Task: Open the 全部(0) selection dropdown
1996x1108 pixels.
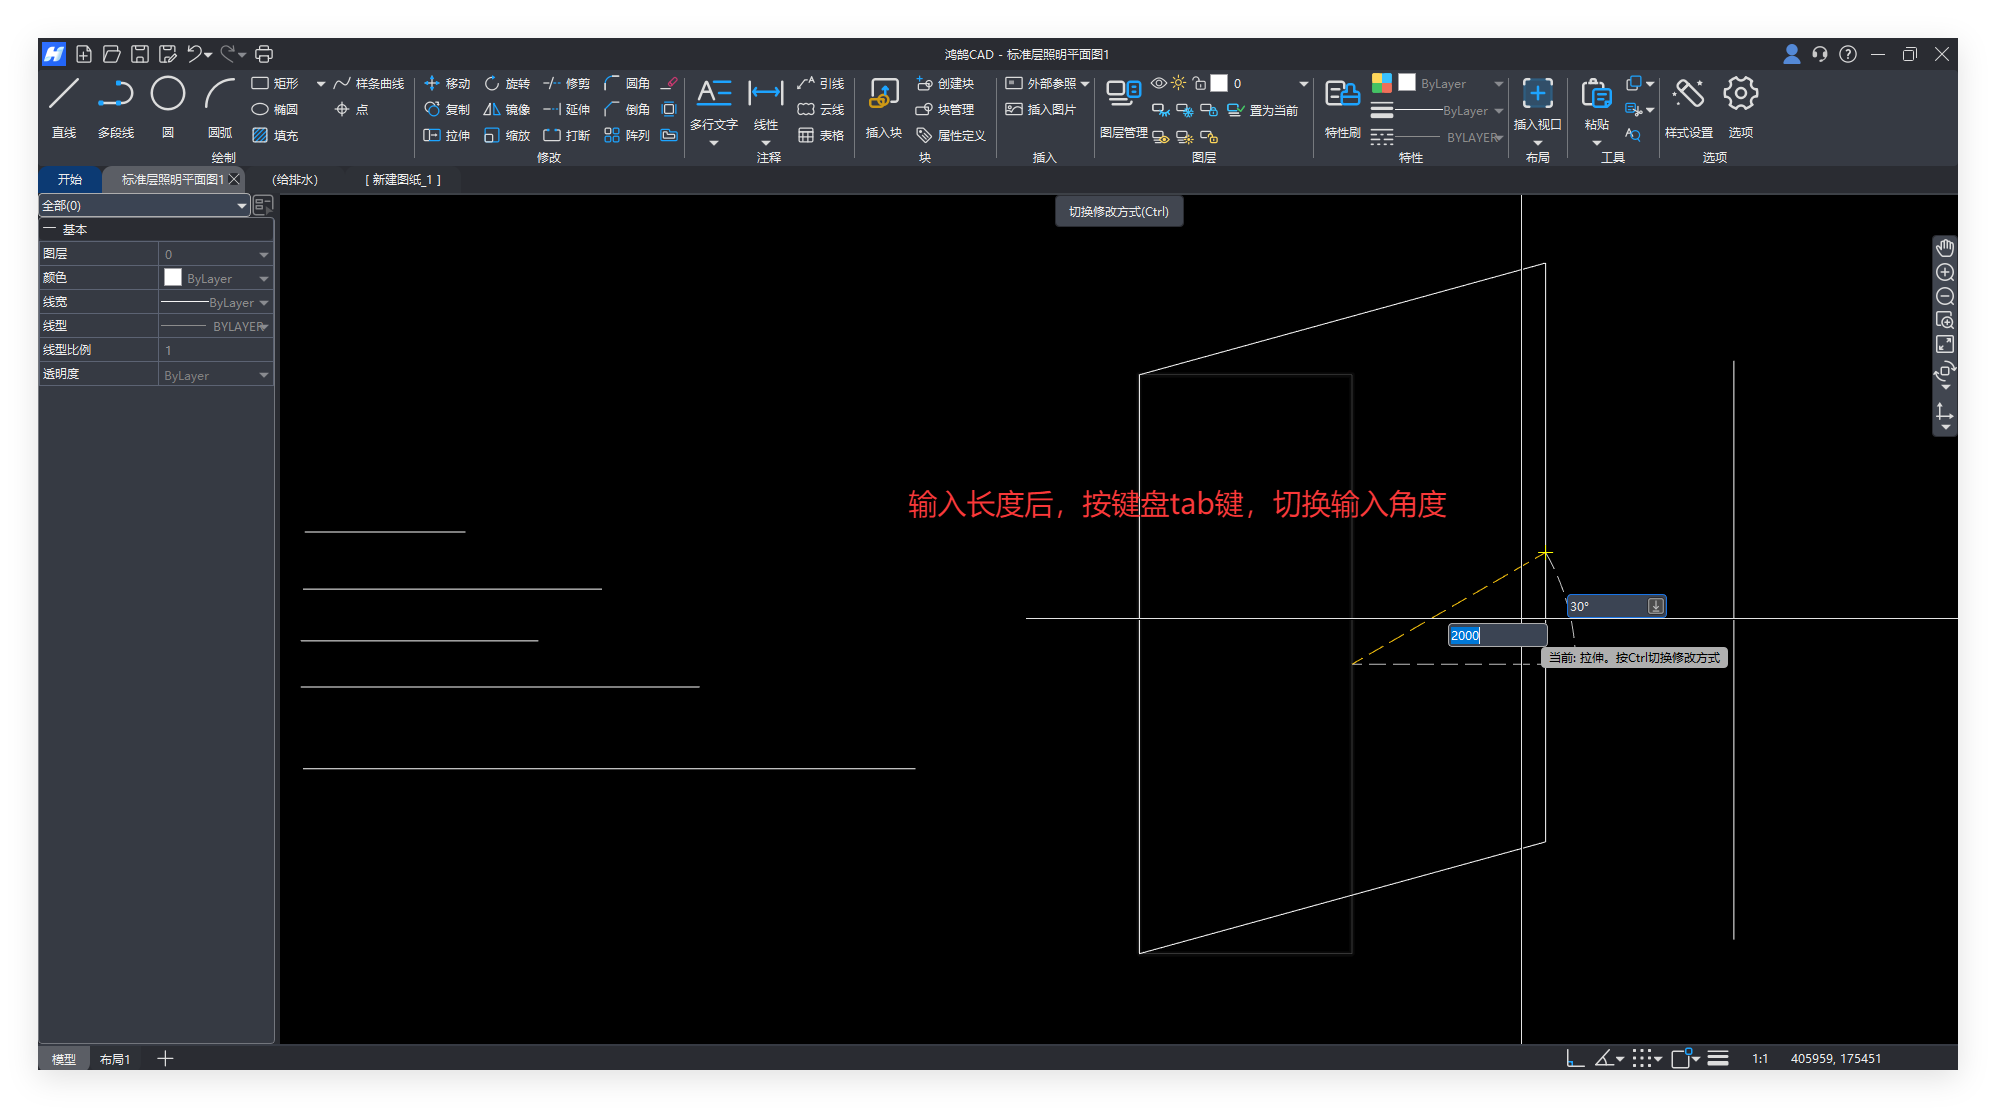Action: pyautogui.click(x=143, y=206)
